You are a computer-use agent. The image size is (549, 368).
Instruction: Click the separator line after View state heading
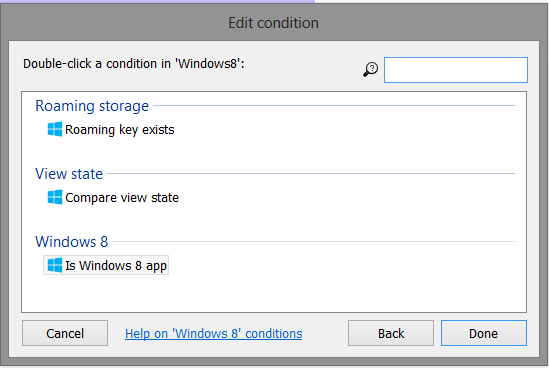click(311, 173)
